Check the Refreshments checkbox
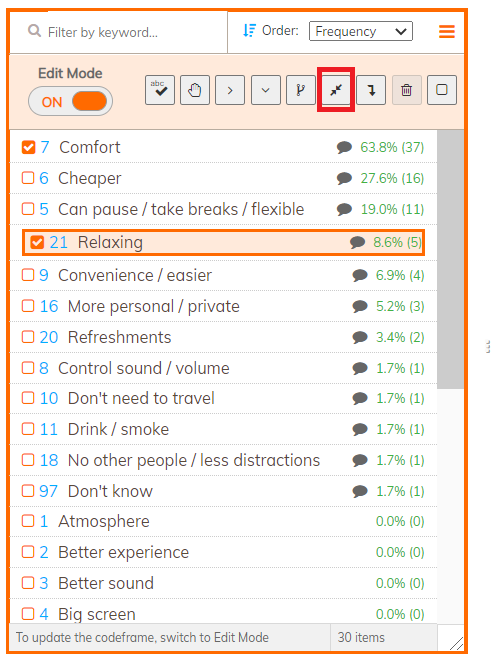 pos(28,337)
